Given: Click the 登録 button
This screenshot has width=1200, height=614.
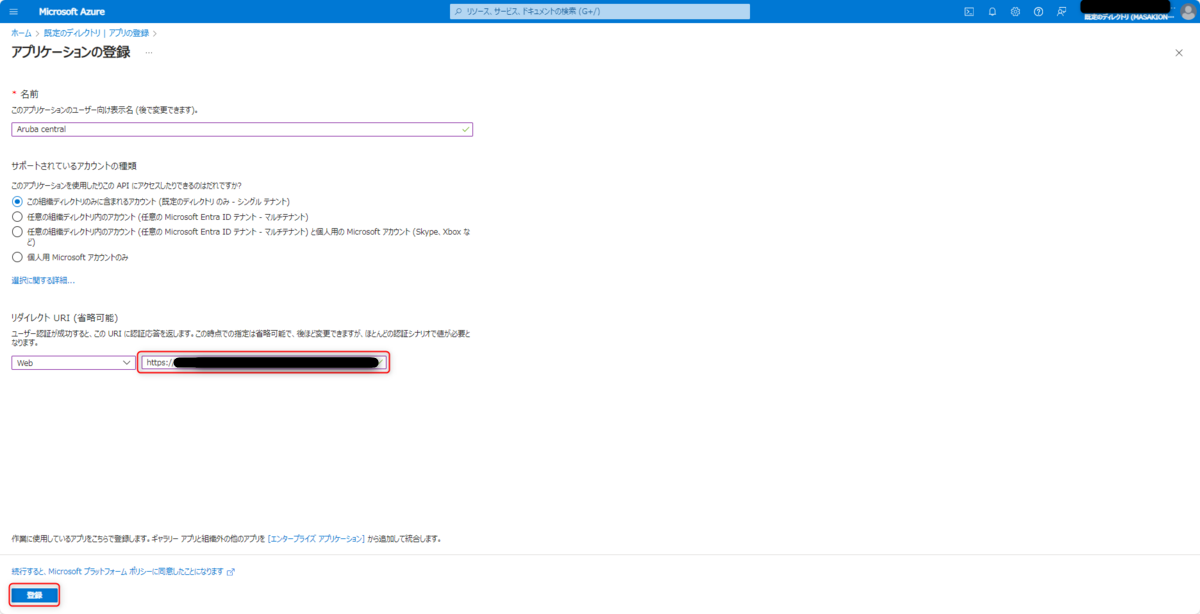Looking at the screenshot, I should click(35, 595).
